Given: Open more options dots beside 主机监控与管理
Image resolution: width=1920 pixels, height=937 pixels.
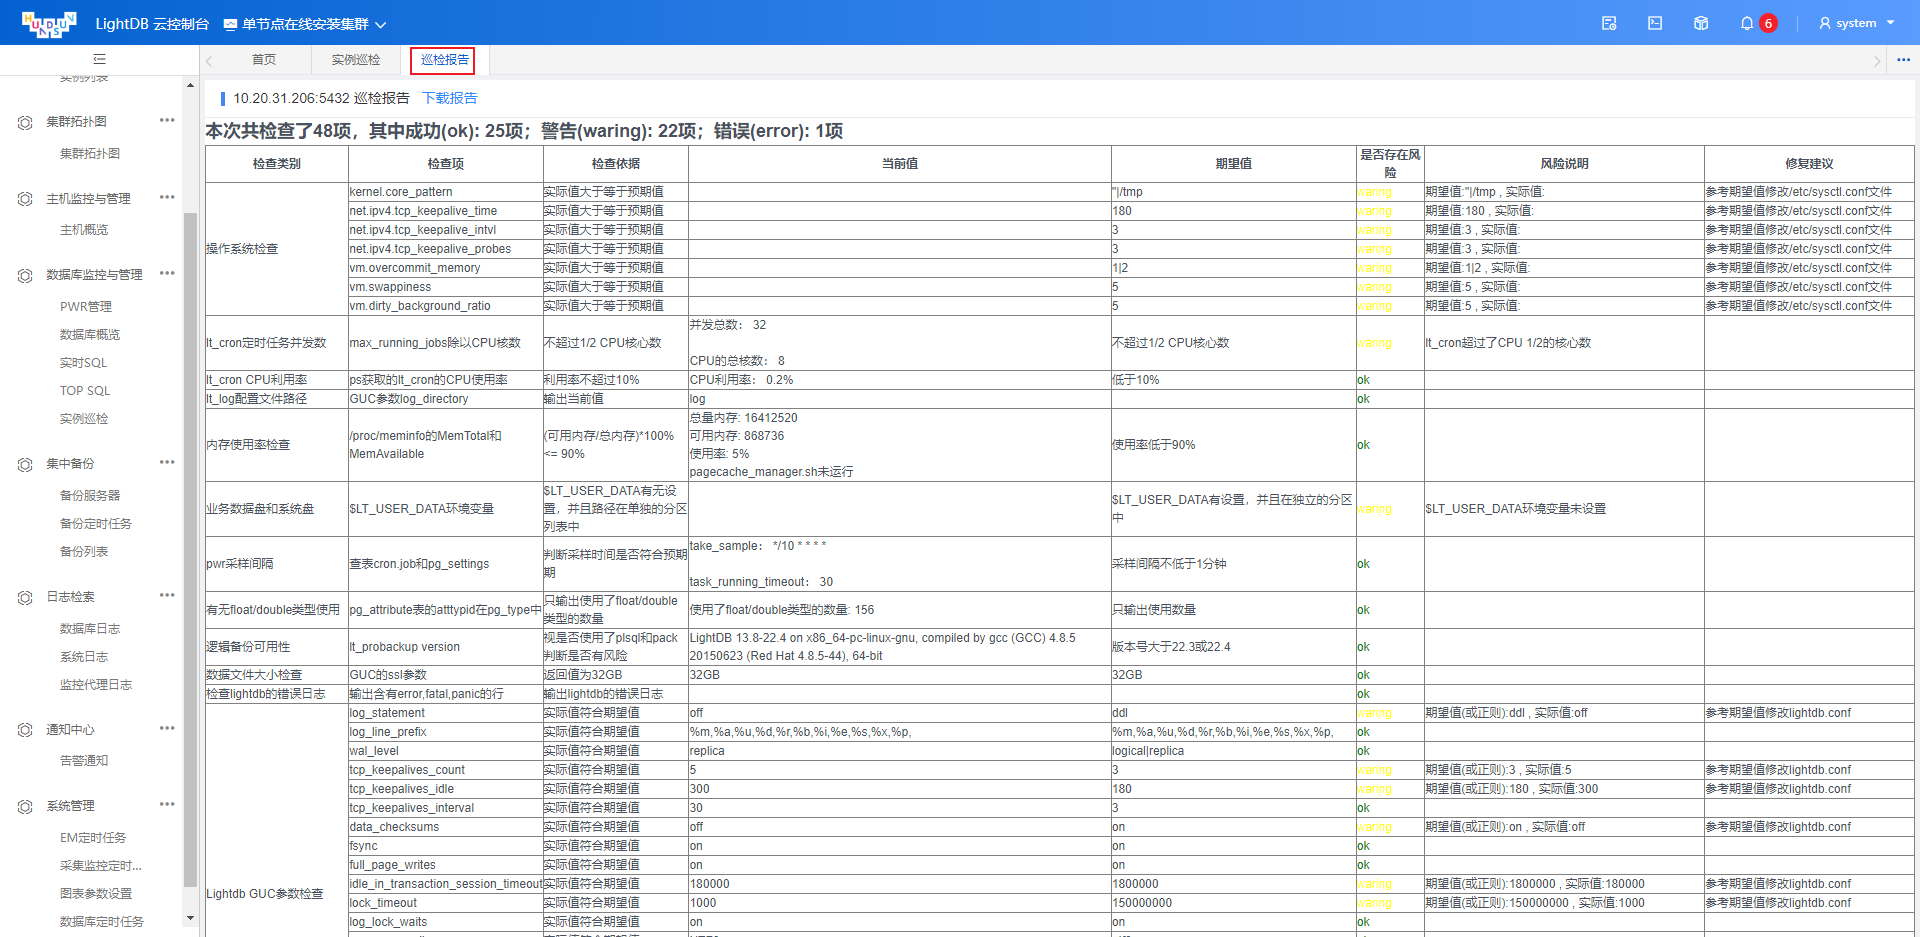Looking at the screenshot, I should (x=167, y=197).
